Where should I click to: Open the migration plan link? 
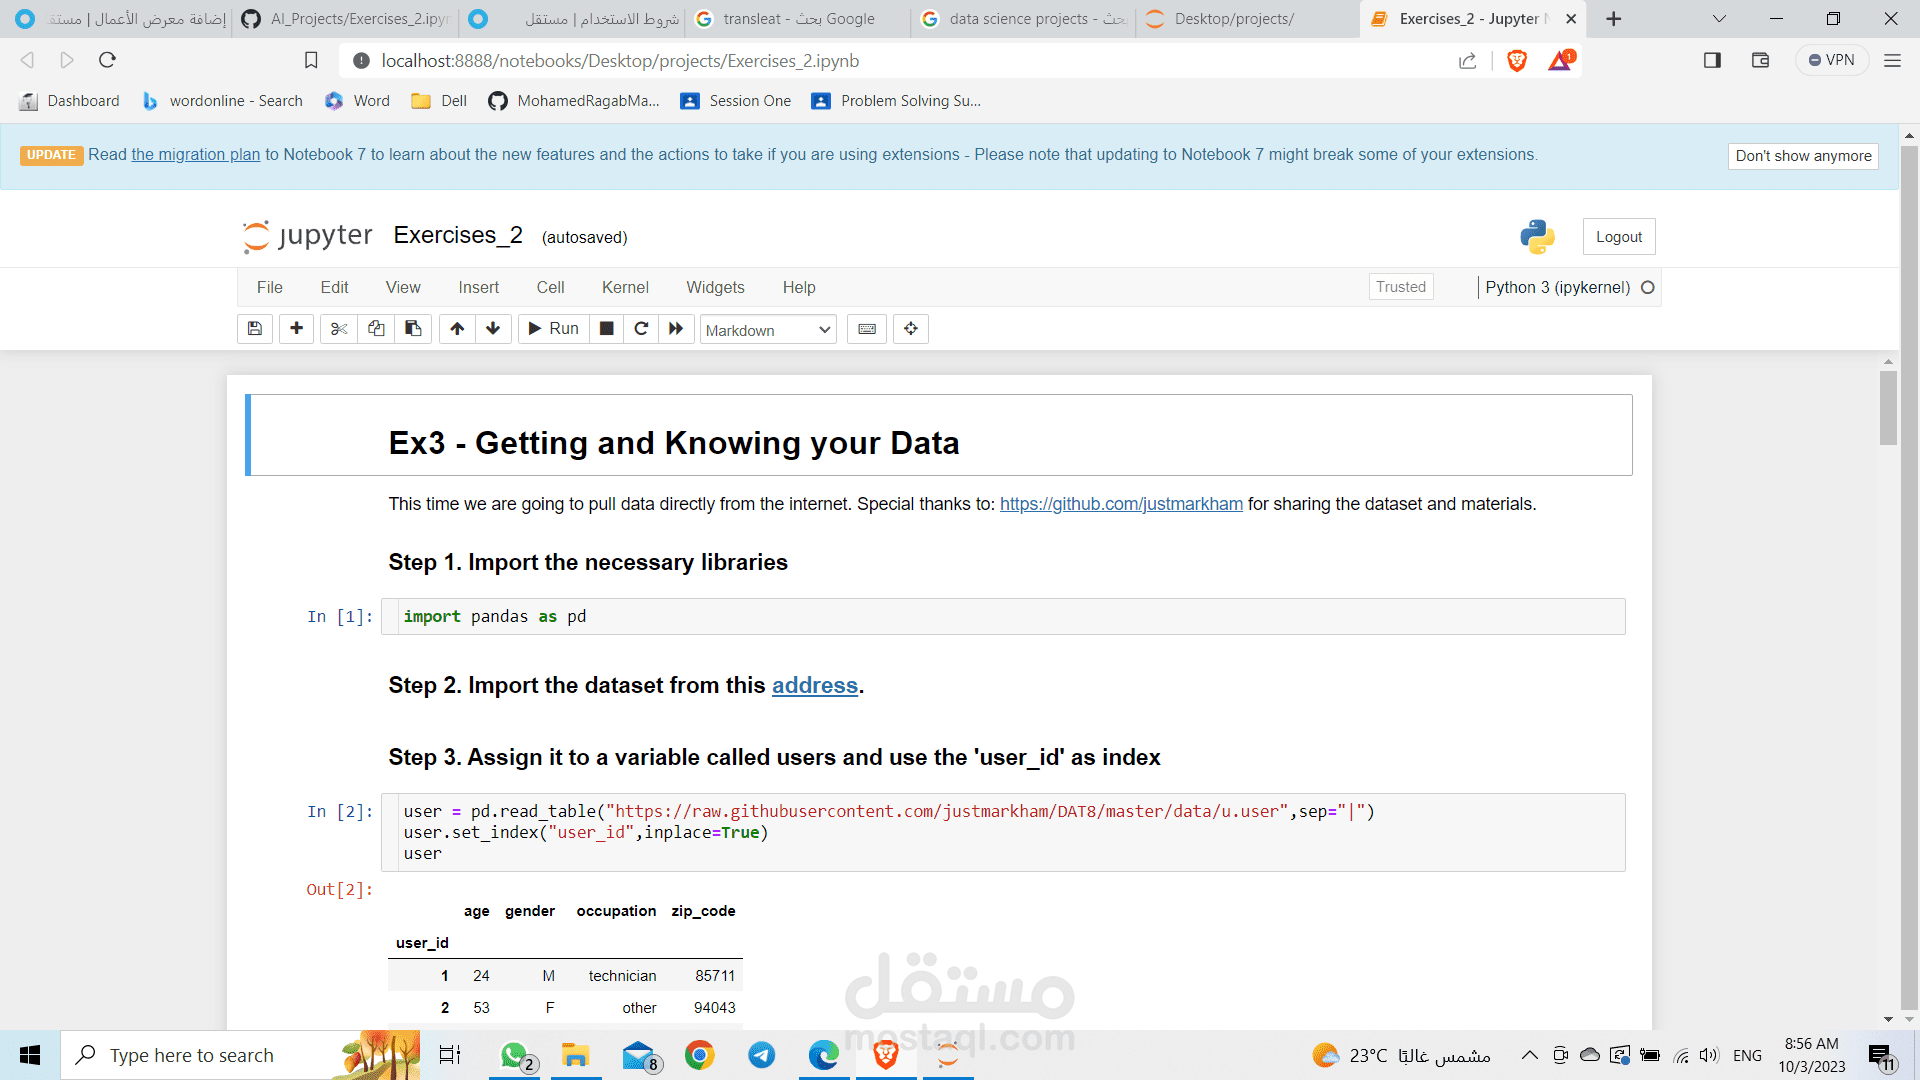(195, 154)
